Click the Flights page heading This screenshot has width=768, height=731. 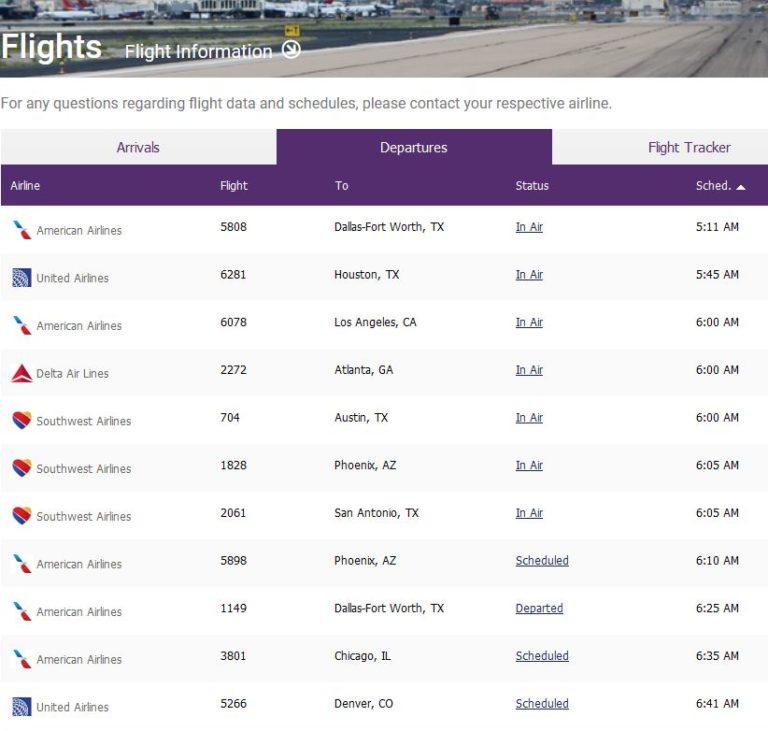[51, 47]
